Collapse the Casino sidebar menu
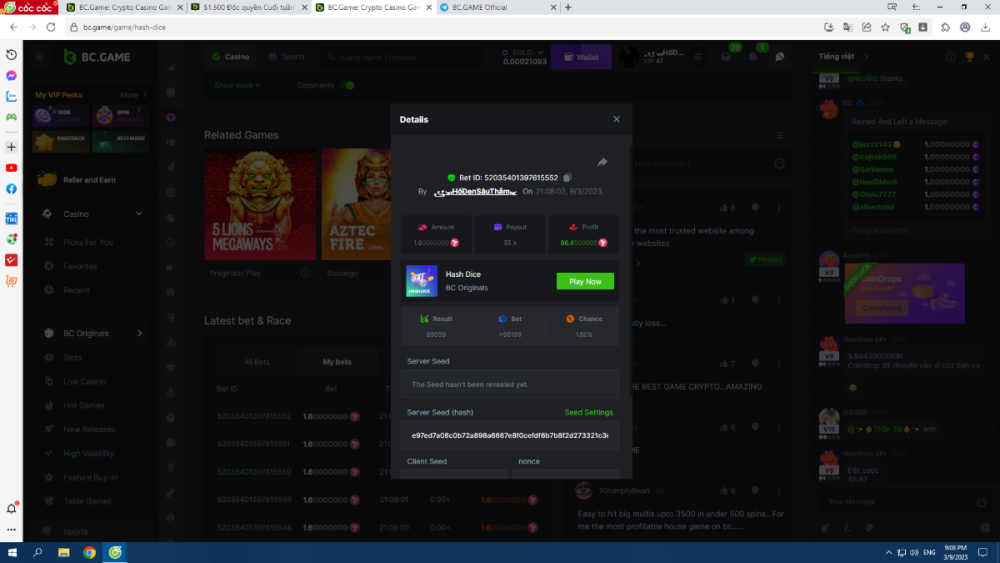 [139, 214]
